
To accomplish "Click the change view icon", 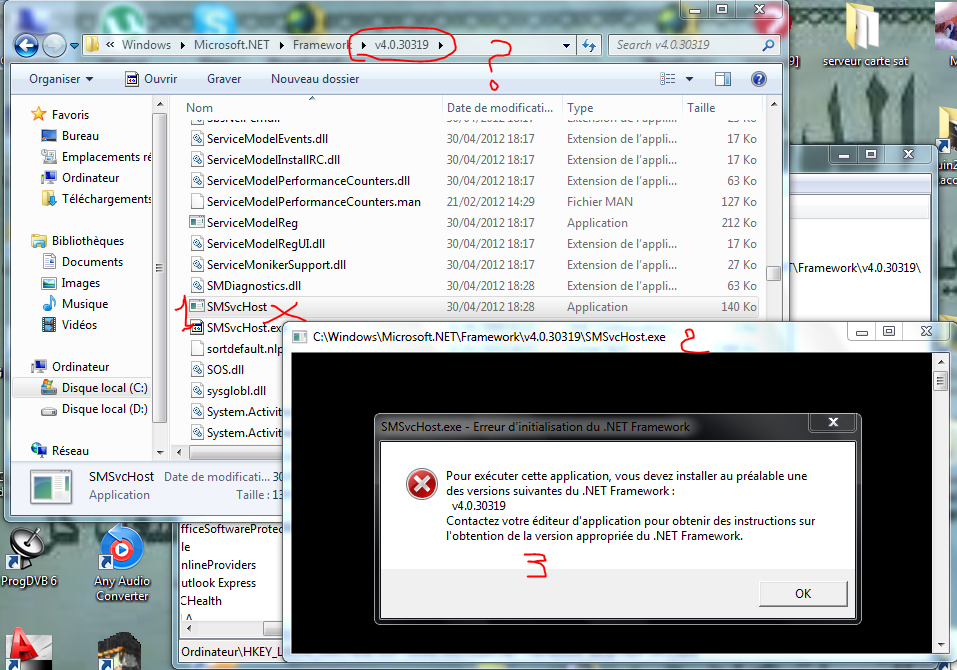I will pyautogui.click(x=668, y=79).
